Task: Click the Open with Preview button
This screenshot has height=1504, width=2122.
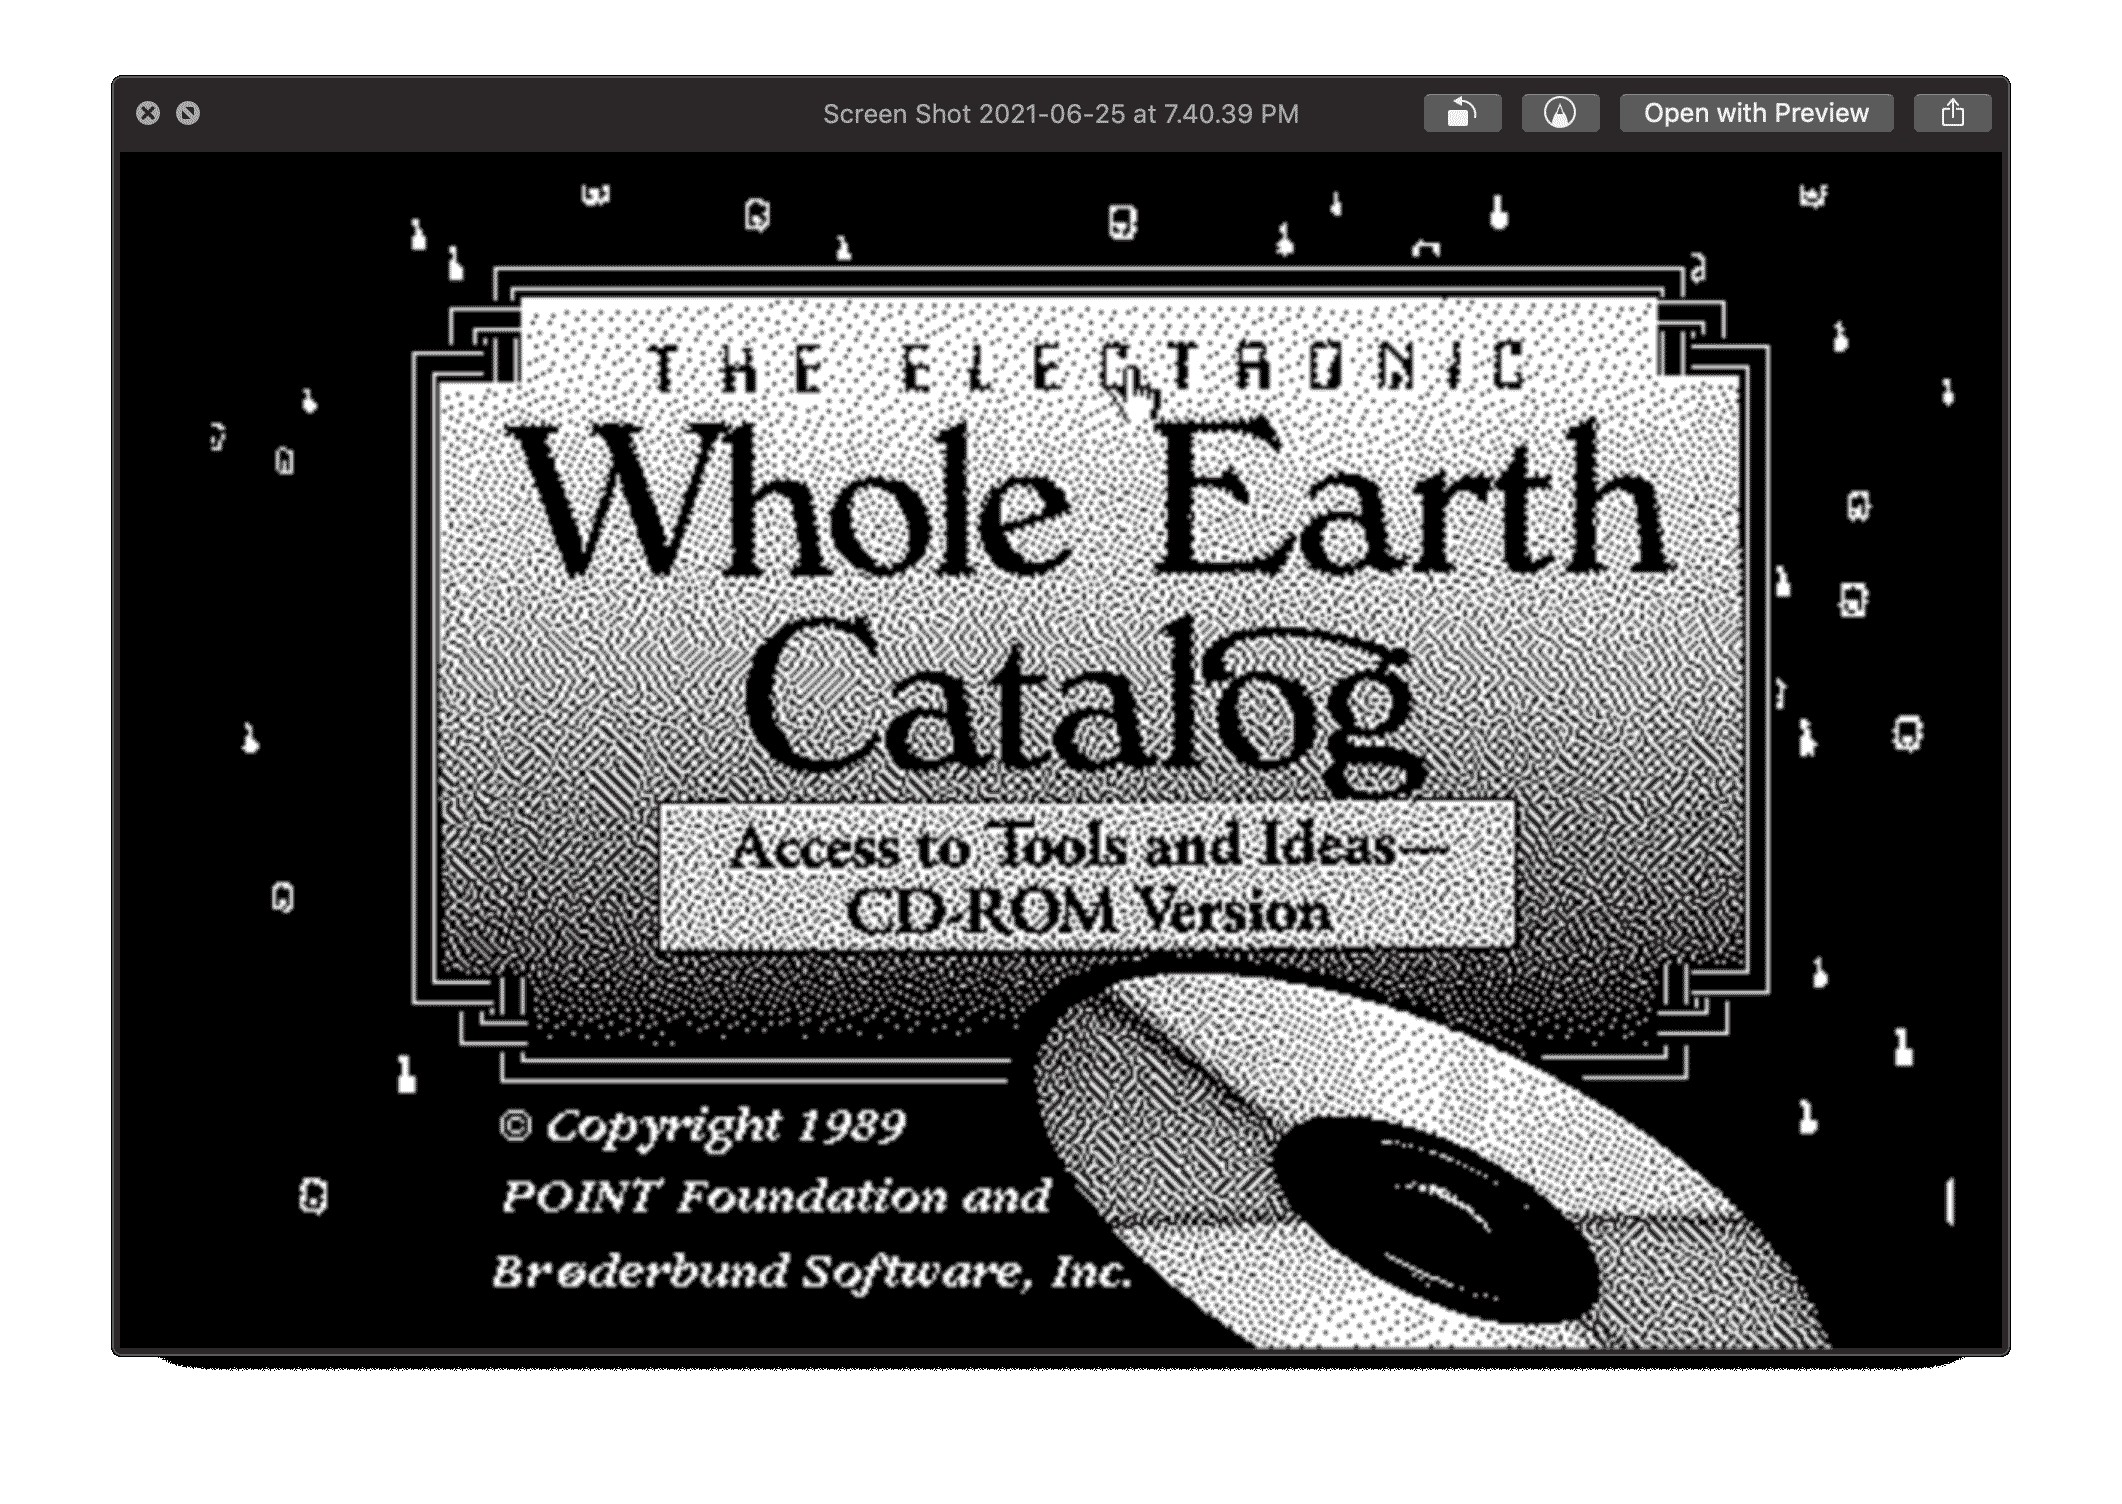Action: coord(1756,113)
